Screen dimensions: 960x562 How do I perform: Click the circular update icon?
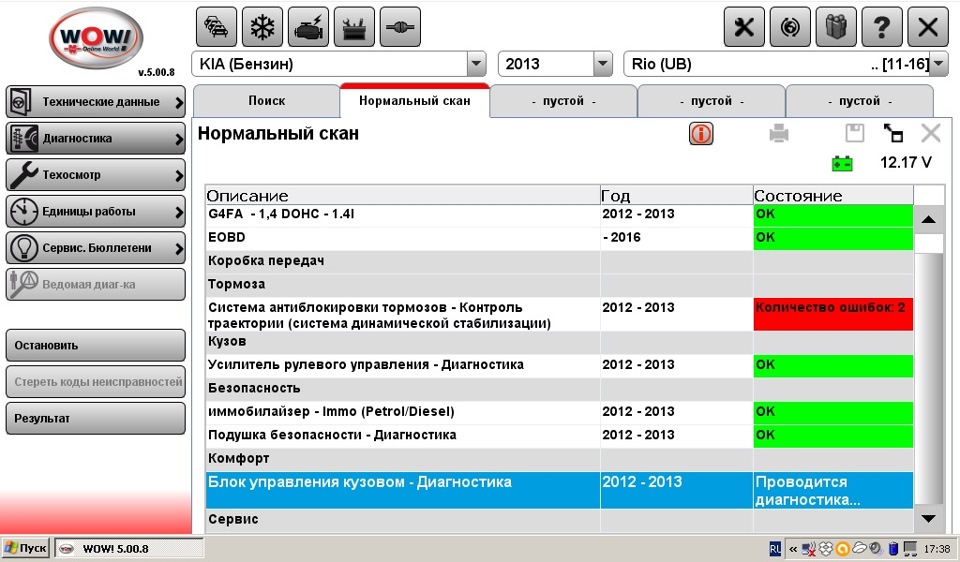pos(790,27)
